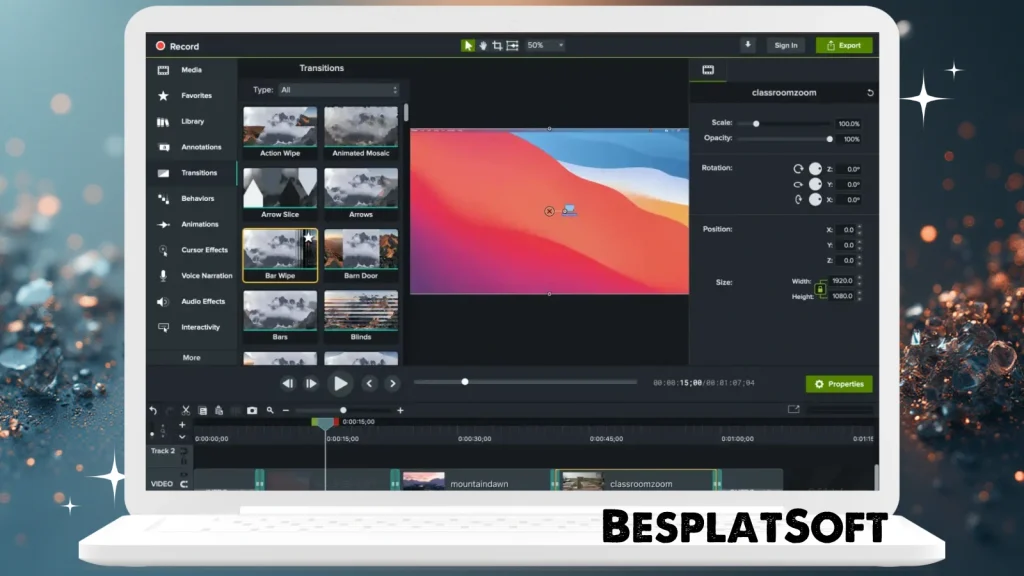Open the canvas zoom 50% dropdown

click(547, 45)
